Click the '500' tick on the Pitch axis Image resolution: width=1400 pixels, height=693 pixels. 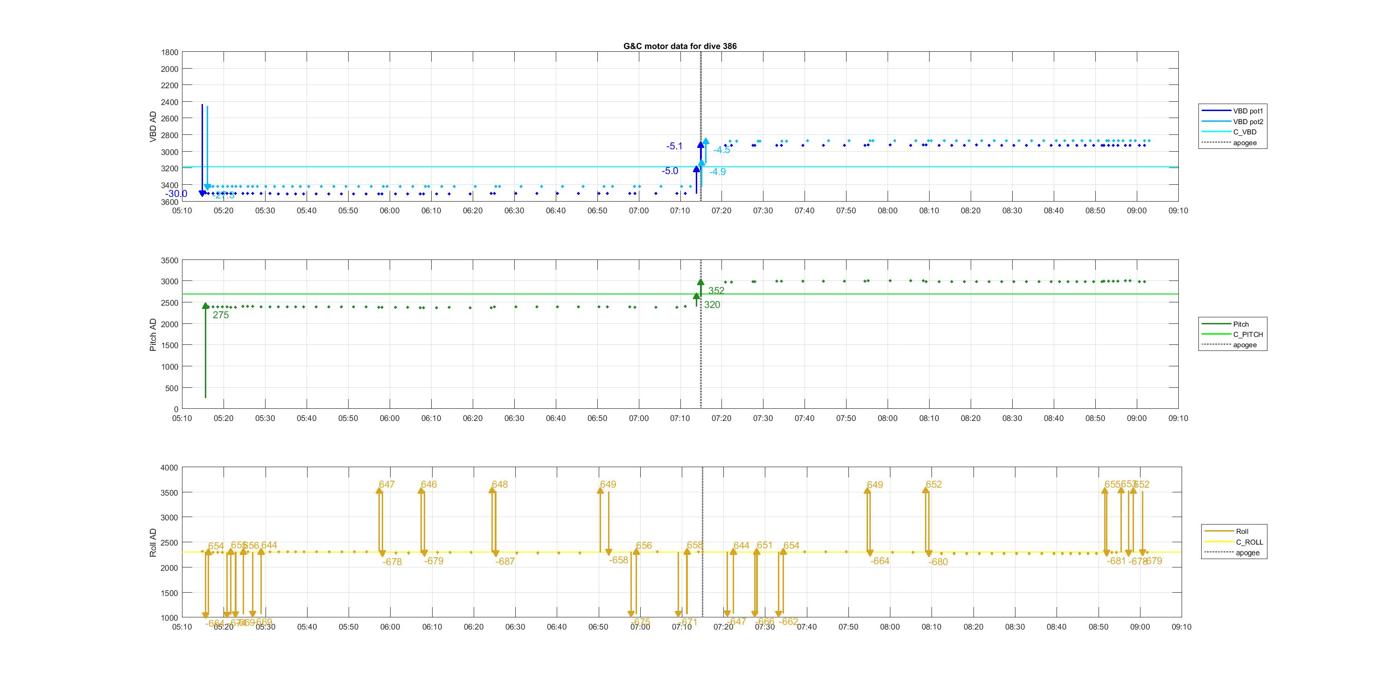coord(172,389)
